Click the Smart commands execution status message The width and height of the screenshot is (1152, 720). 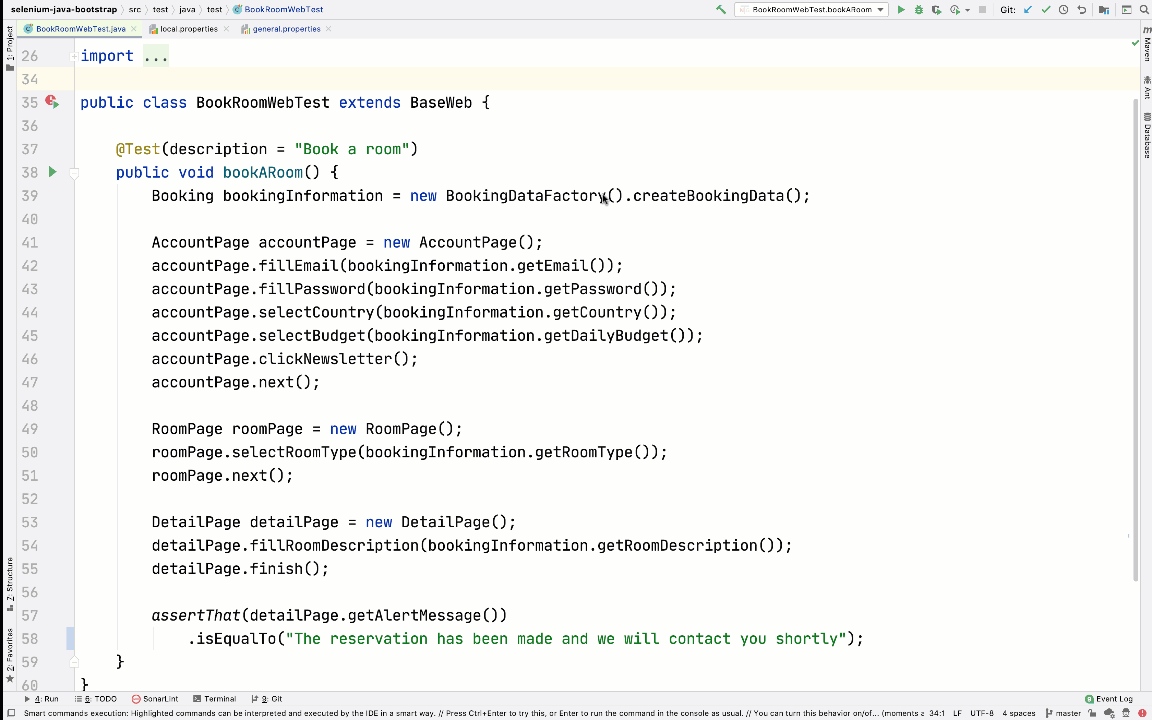[472, 713]
